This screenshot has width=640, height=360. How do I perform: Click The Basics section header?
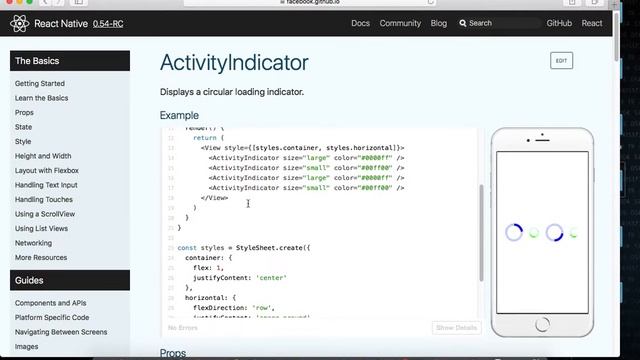pyautogui.click(x=70, y=61)
